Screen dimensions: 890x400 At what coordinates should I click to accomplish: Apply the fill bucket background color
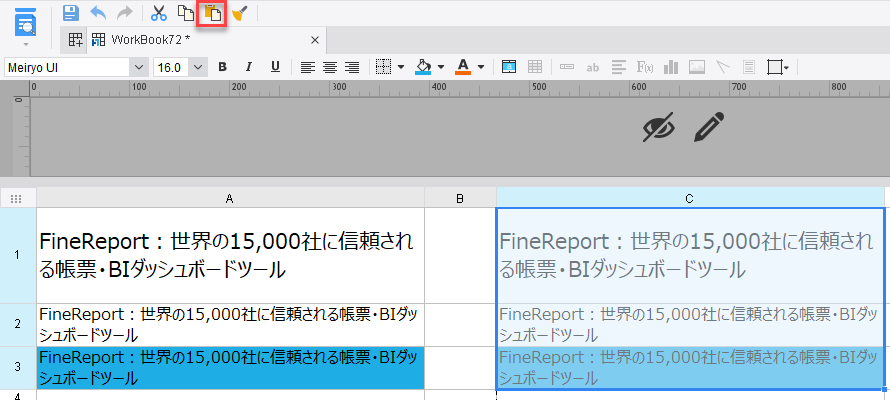[x=423, y=68]
